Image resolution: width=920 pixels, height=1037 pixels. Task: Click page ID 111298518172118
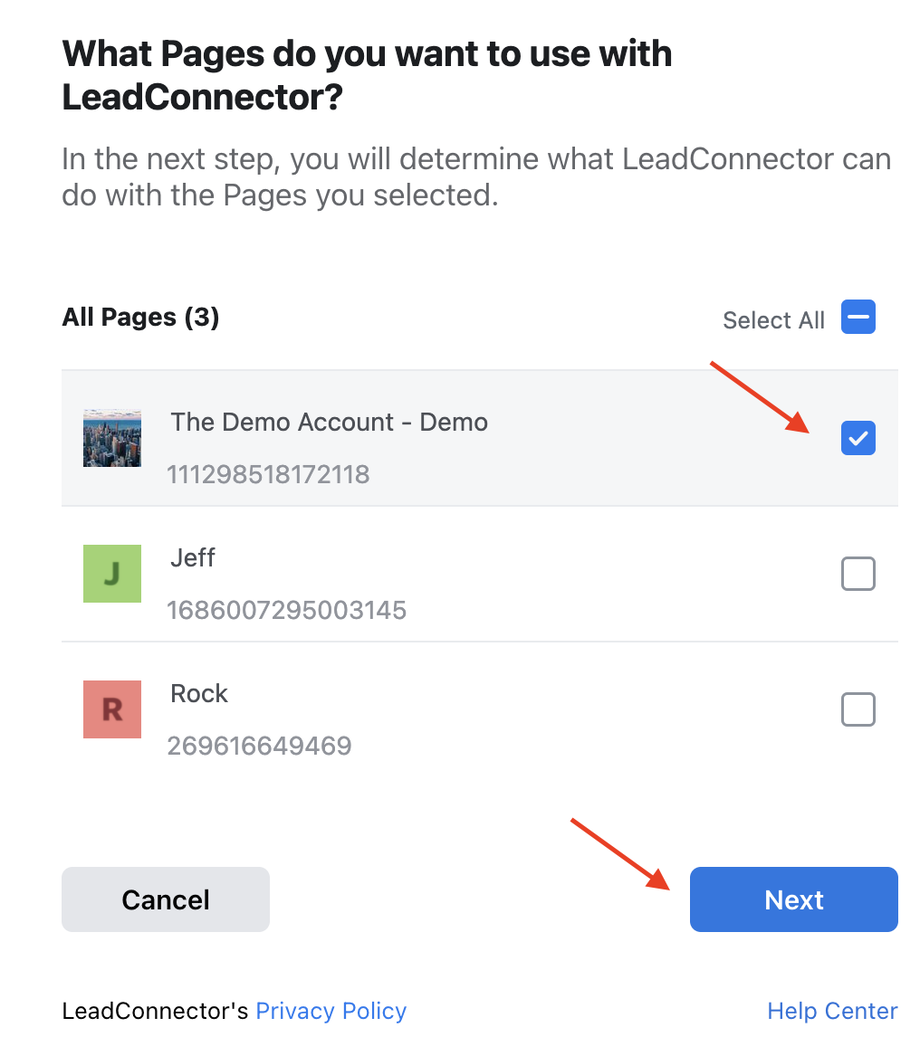[x=268, y=474]
